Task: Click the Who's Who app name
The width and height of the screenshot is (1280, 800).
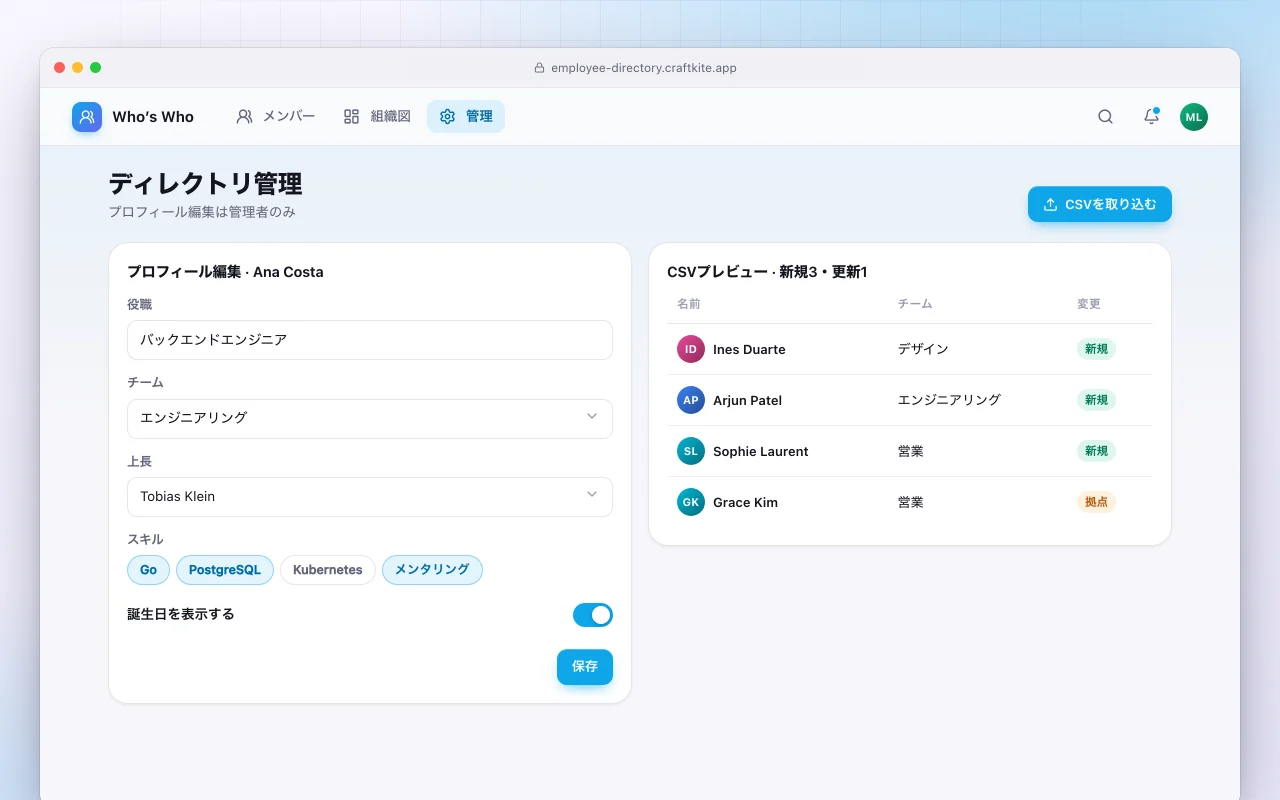Action: 153,117
